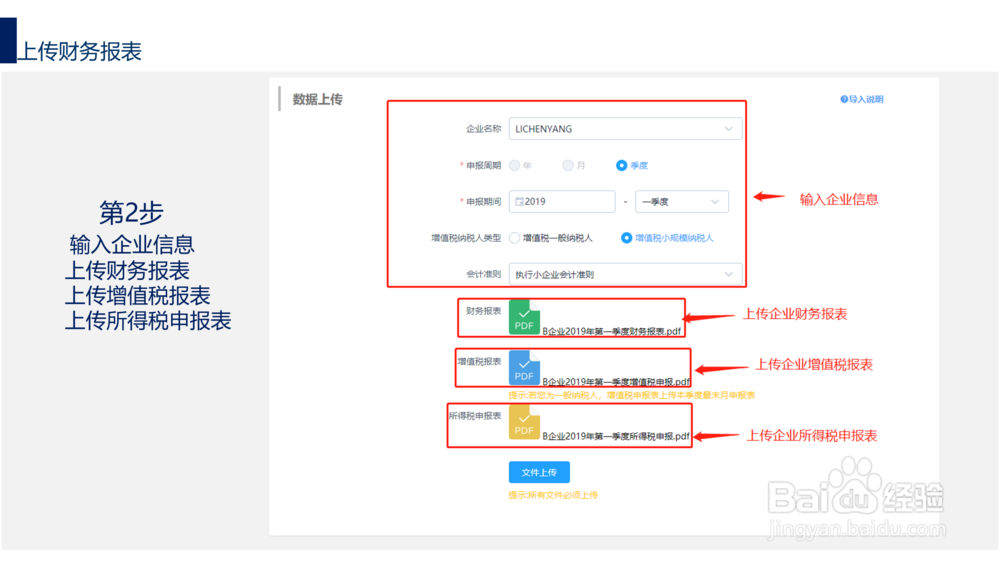Open the 企业名称 LICHENYANG dropdown
This screenshot has width=1000, height=563.
[626, 129]
